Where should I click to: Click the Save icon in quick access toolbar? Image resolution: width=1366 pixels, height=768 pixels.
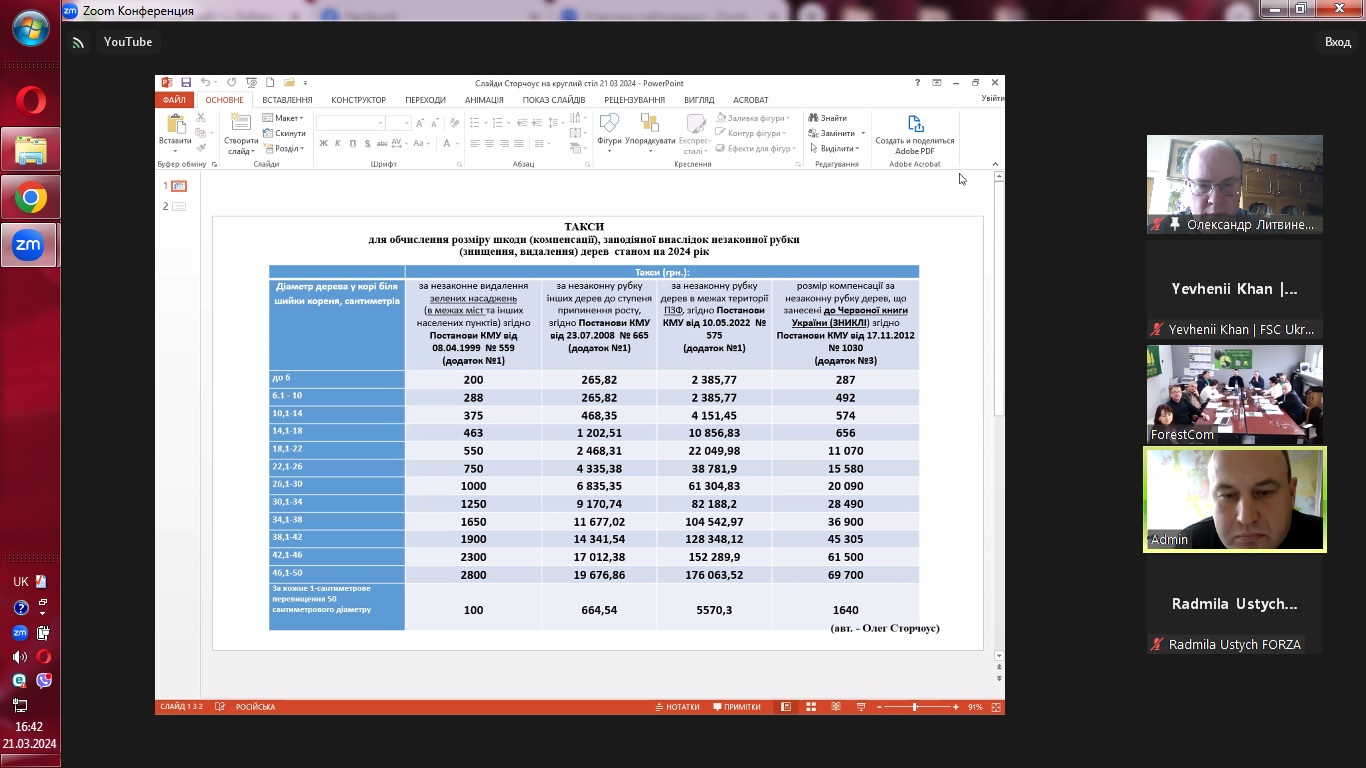[x=186, y=83]
